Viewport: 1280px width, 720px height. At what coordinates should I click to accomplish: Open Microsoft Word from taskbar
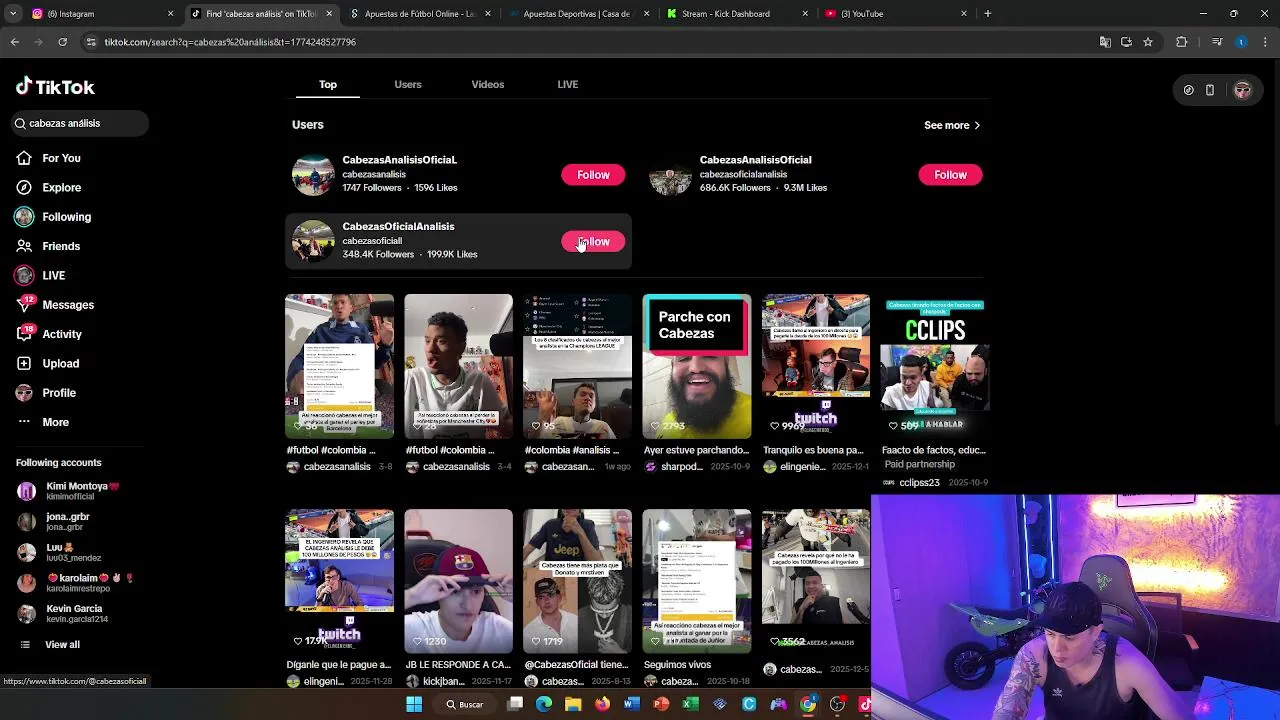pyautogui.click(x=632, y=705)
